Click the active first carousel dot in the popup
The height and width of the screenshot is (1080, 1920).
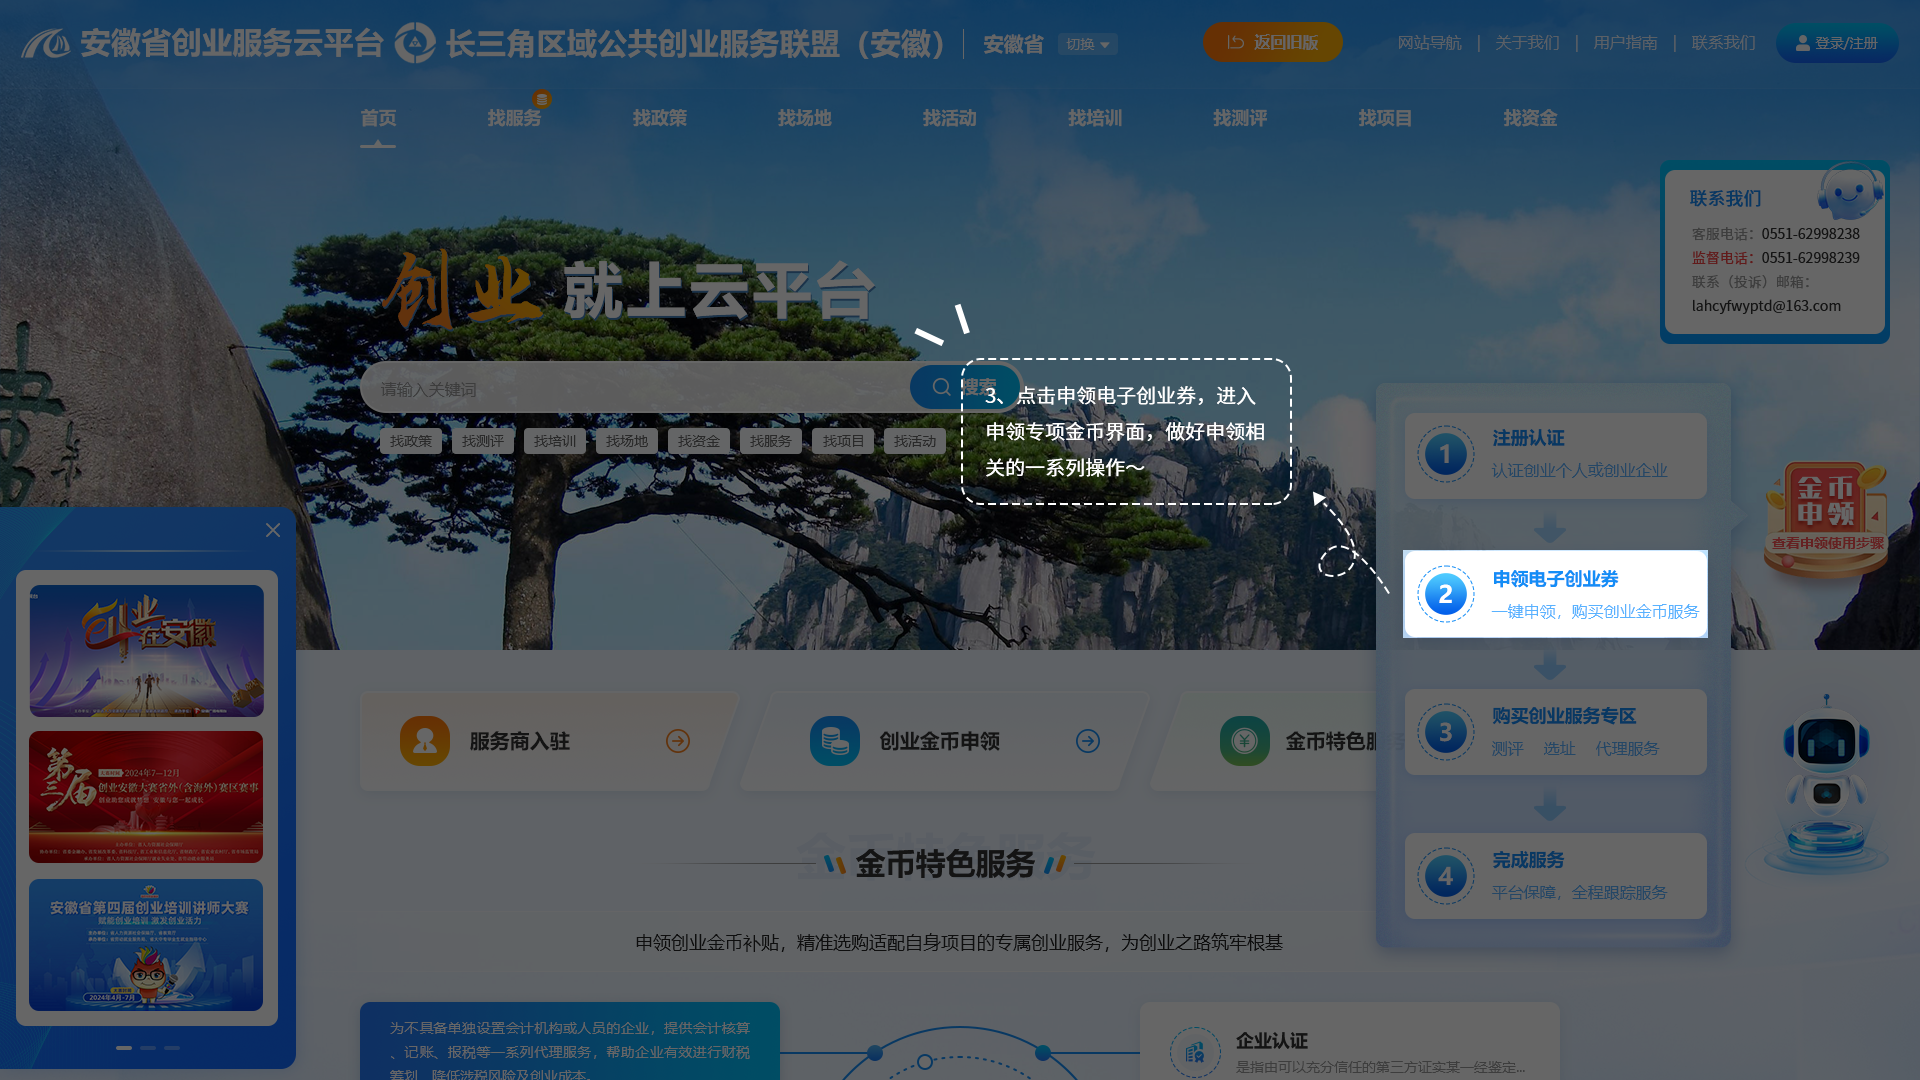point(124,1048)
